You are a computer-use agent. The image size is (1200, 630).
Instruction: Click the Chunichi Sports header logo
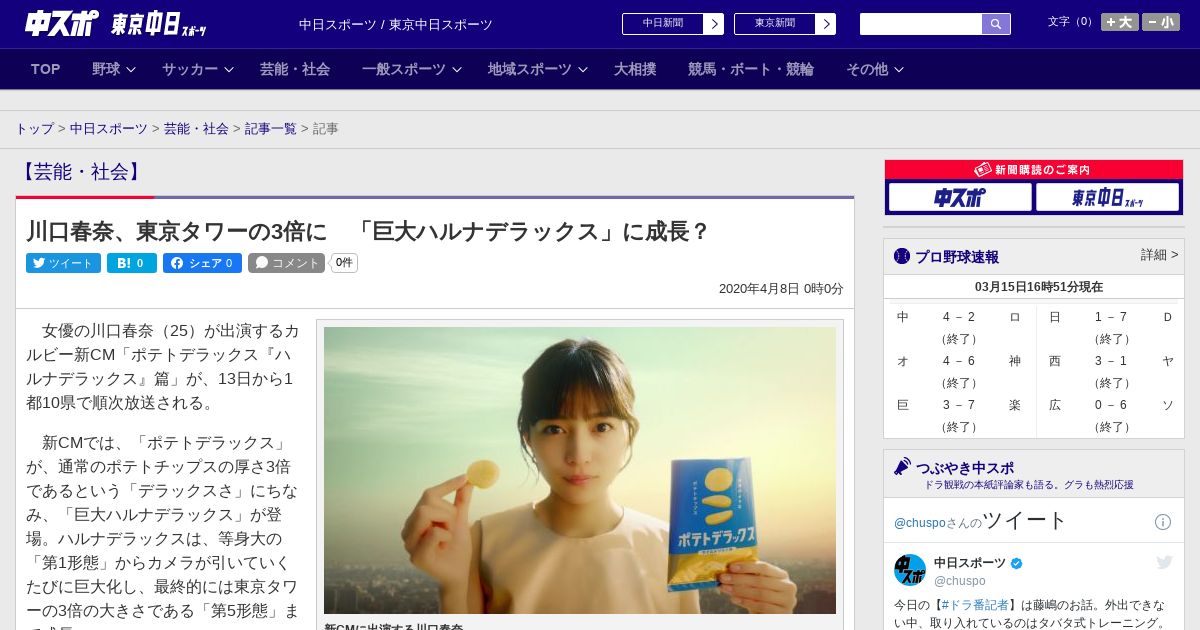61,23
